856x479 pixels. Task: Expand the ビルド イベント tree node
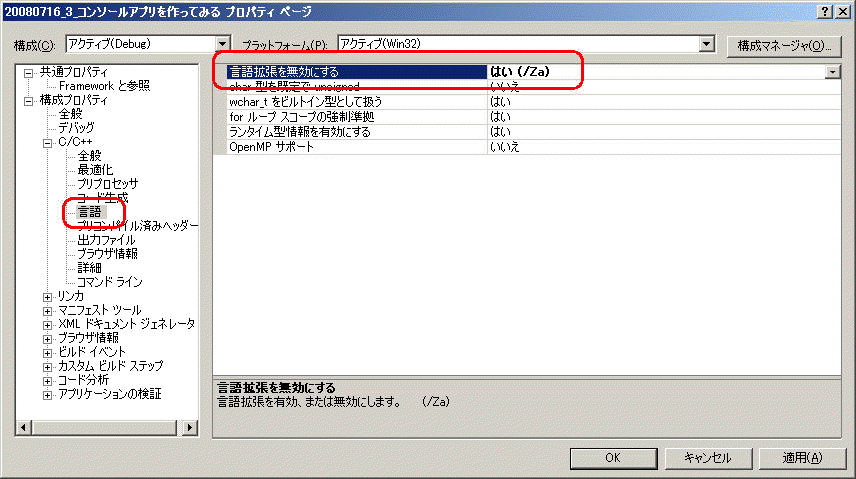click(48, 352)
